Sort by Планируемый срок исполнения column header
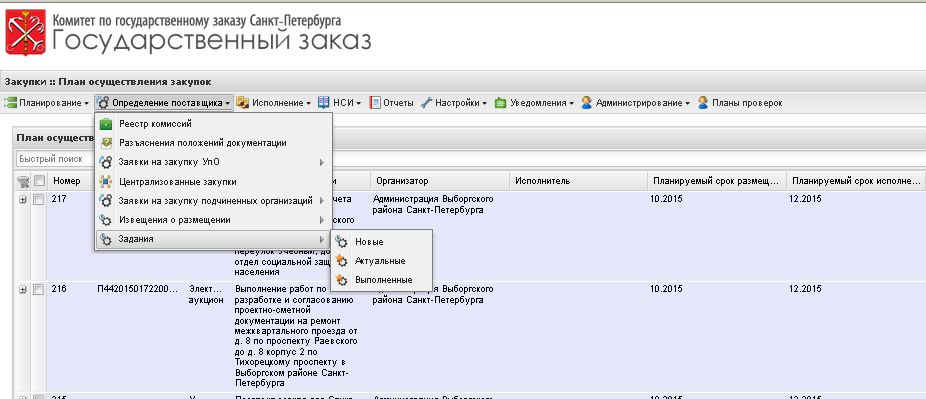 (x=856, y=181)
